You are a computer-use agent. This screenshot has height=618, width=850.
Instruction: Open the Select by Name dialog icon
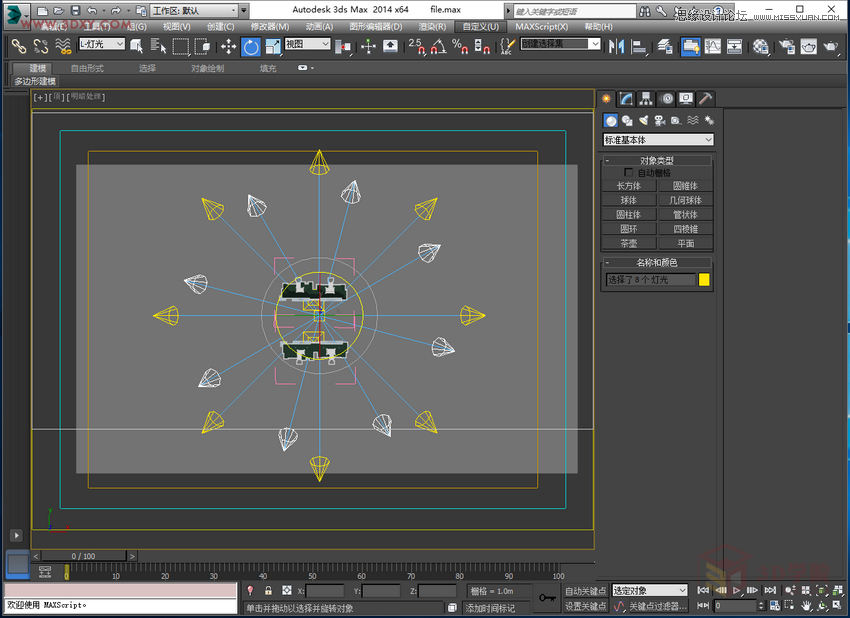click(158, 46)
